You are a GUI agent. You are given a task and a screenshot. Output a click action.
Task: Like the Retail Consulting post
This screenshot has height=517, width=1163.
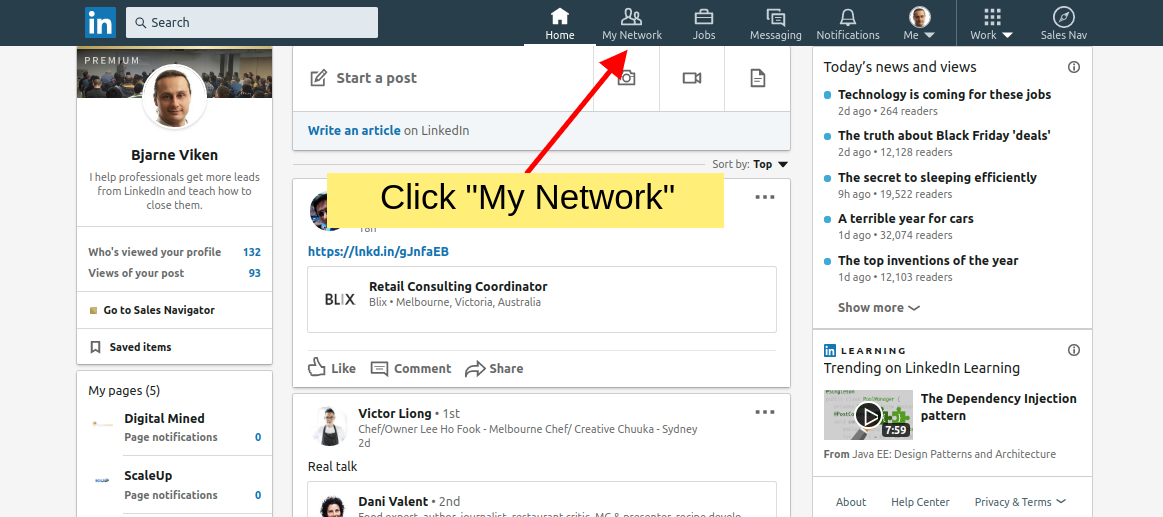pos(332,368)
